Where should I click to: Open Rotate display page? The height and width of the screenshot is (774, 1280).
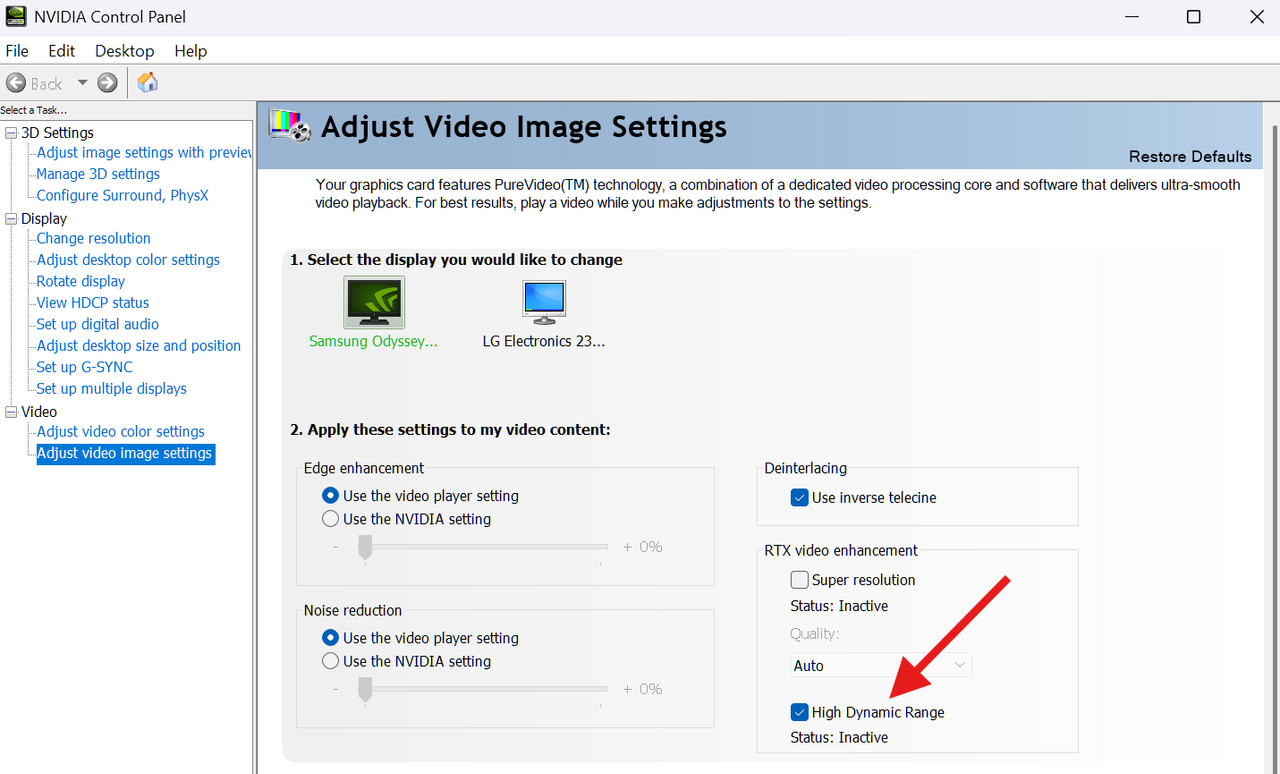tap(81, 282)
